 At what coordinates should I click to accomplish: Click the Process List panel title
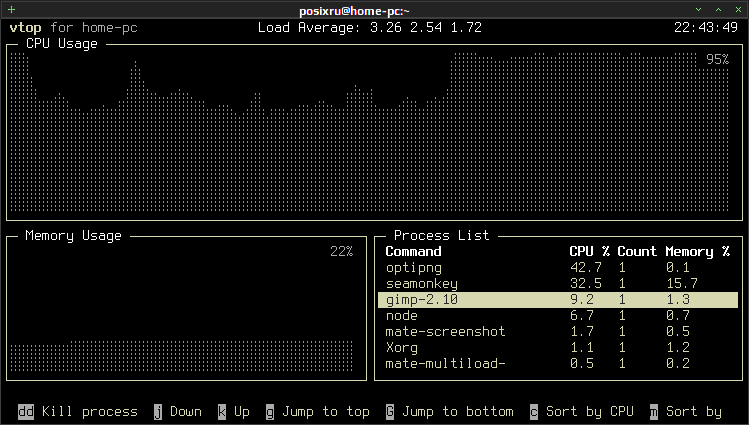(441, 235)
